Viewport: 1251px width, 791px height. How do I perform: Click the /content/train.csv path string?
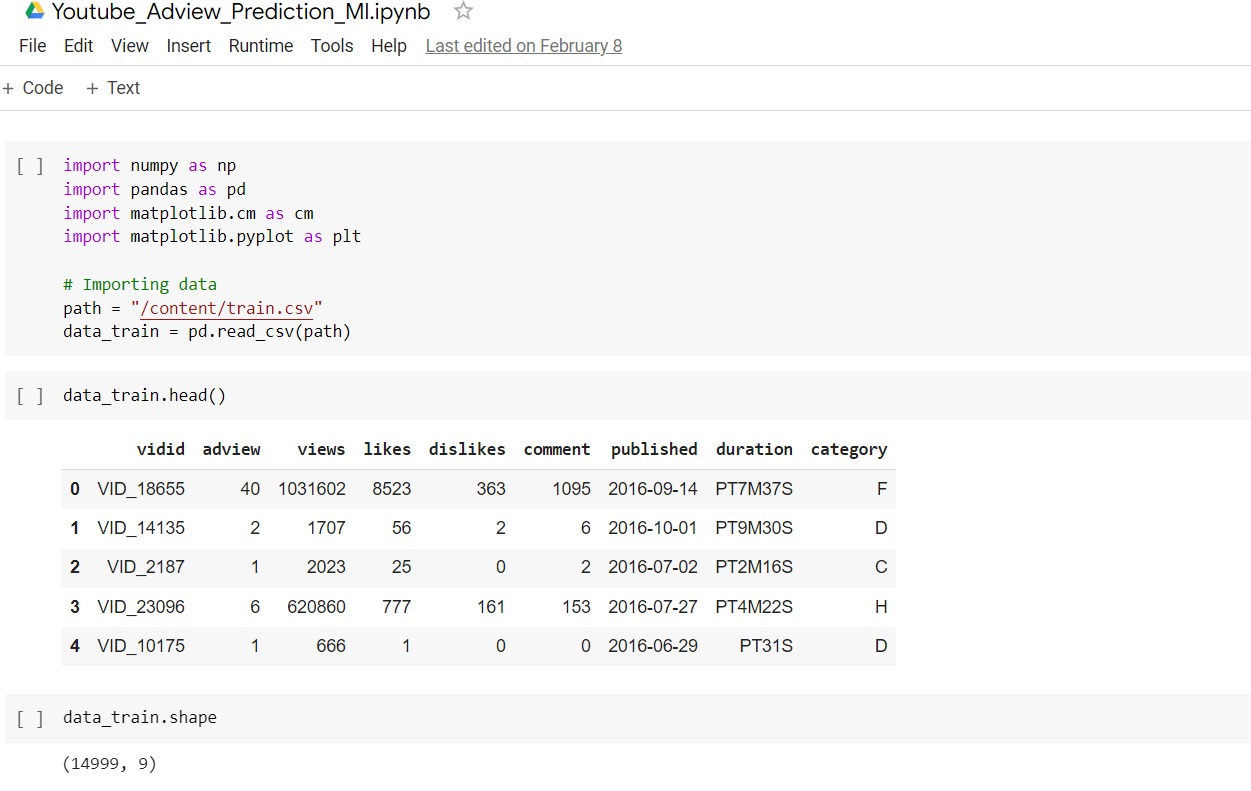[226, 308]
